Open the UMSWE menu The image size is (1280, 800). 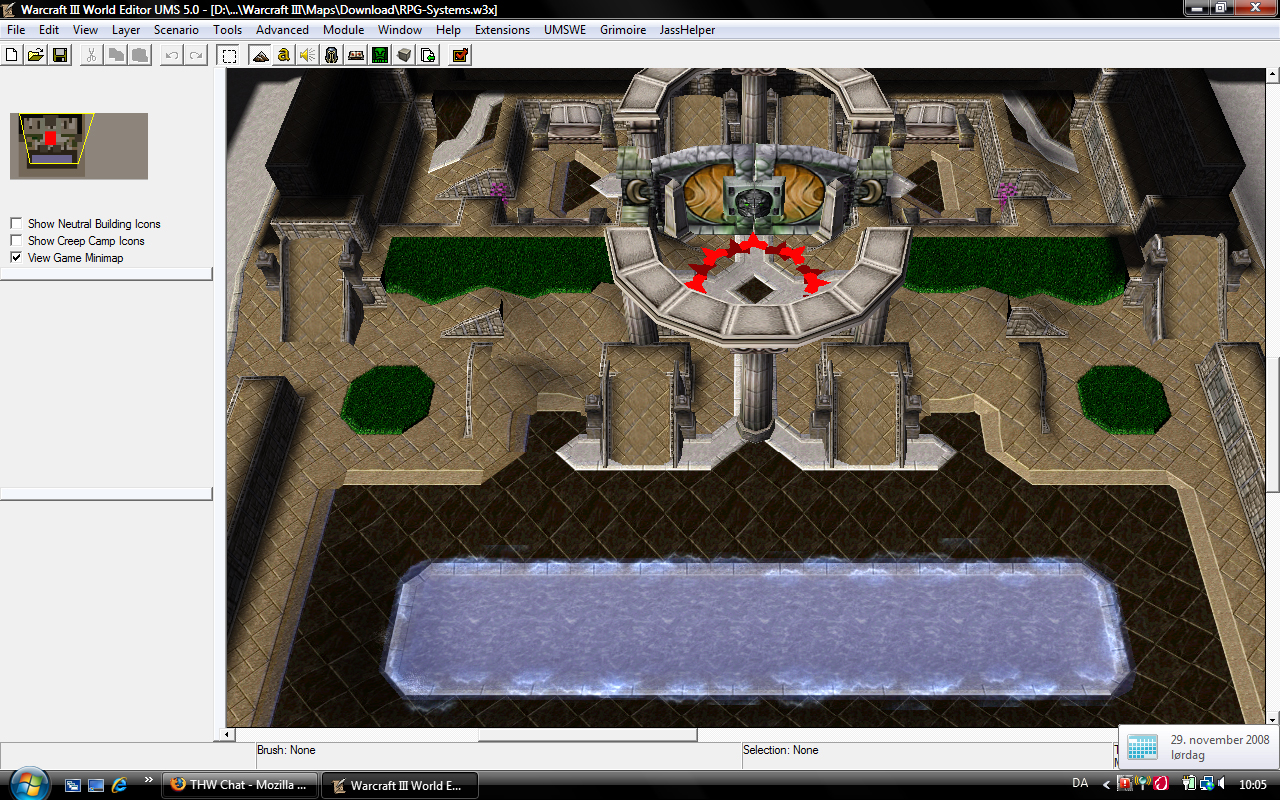click(x=565, y=30)
